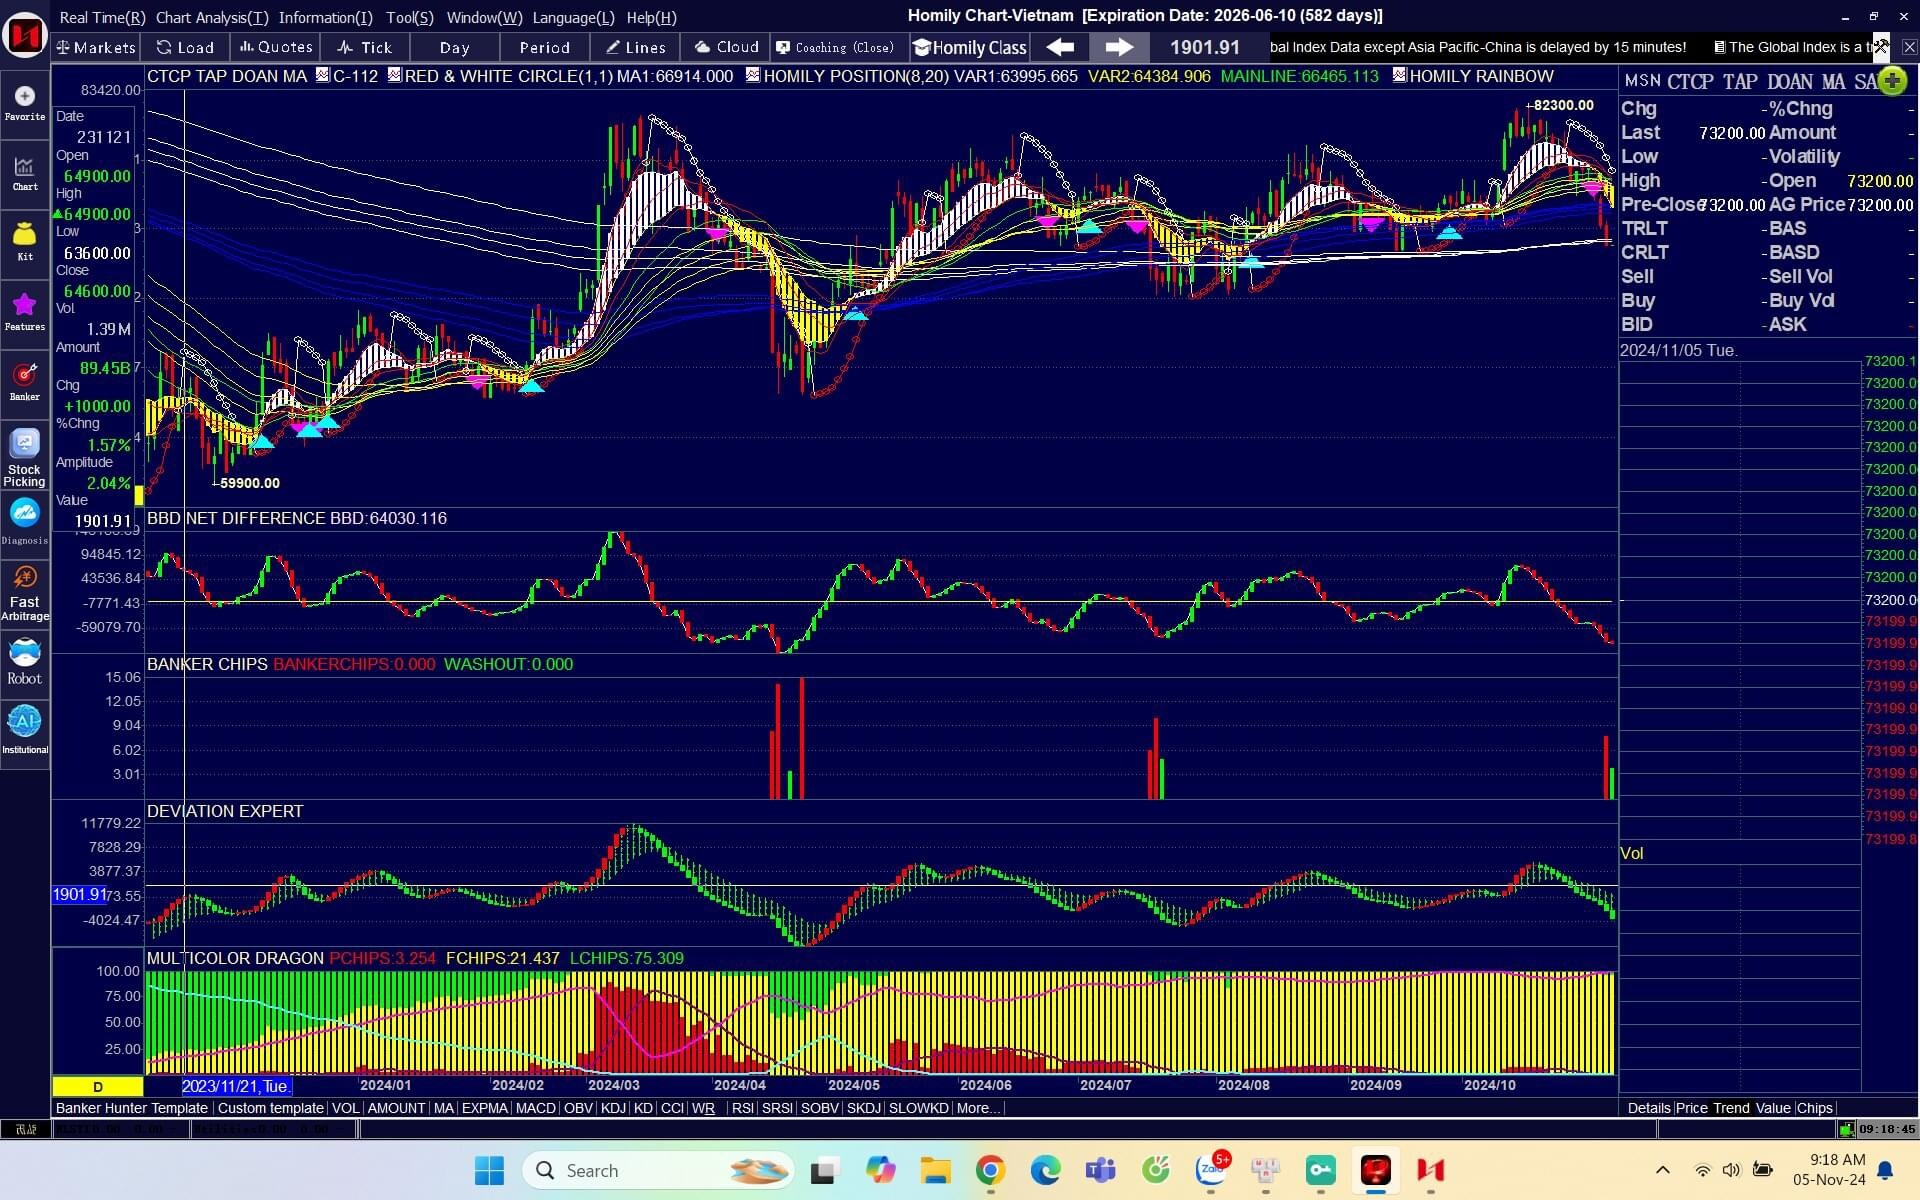
Task: Click the 1901.91 value field
Action: [x=1205, y=47]
